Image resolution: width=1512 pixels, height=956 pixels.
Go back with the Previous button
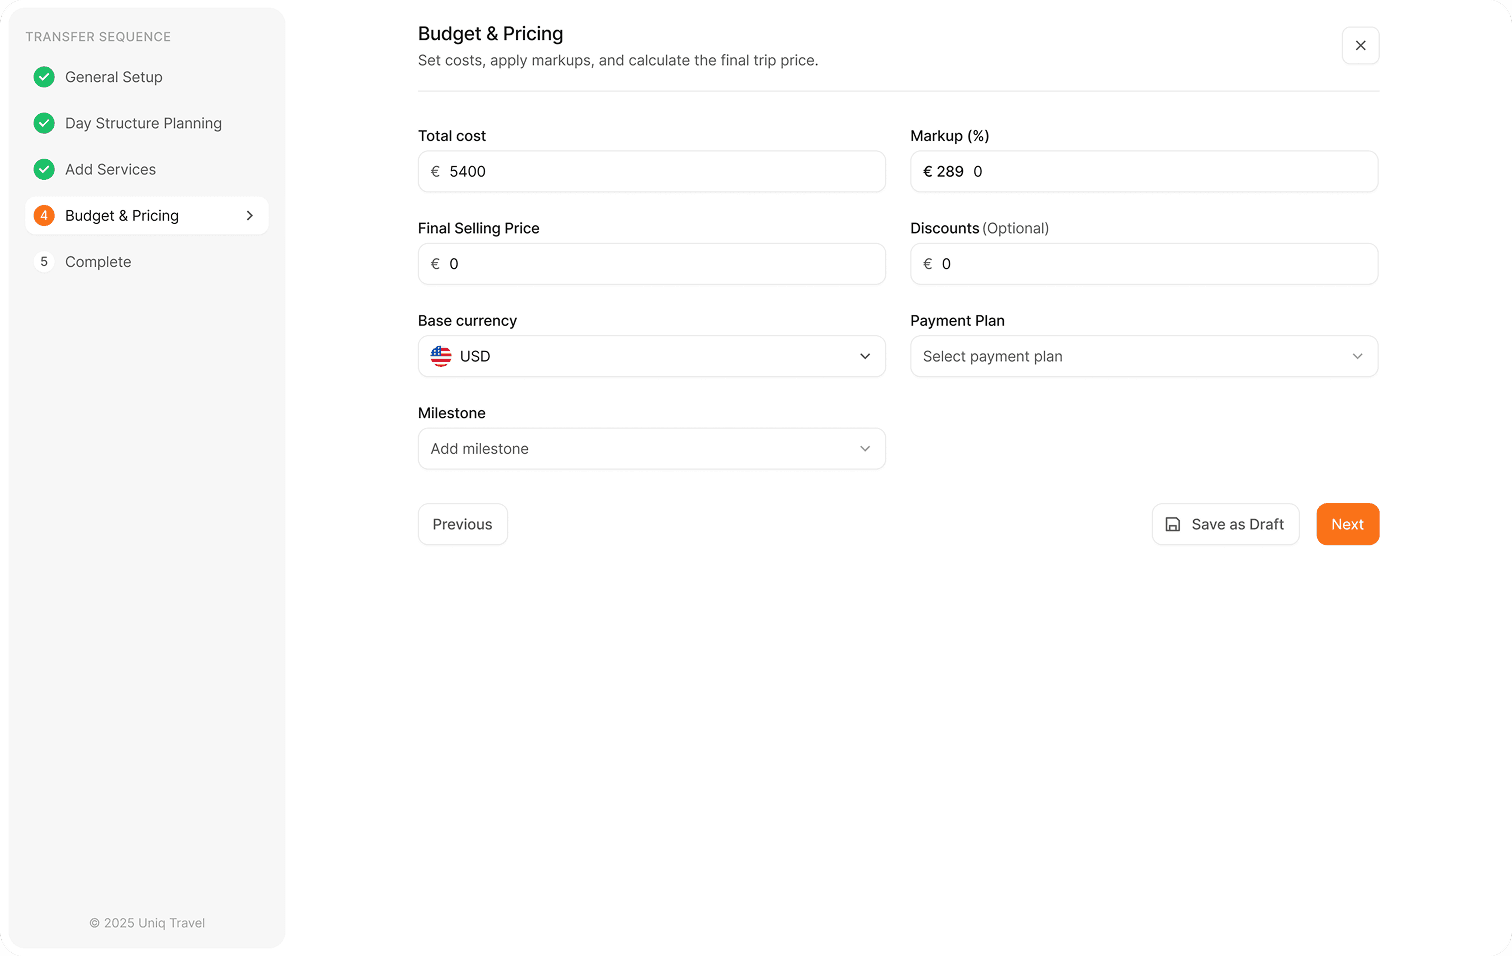462,524
